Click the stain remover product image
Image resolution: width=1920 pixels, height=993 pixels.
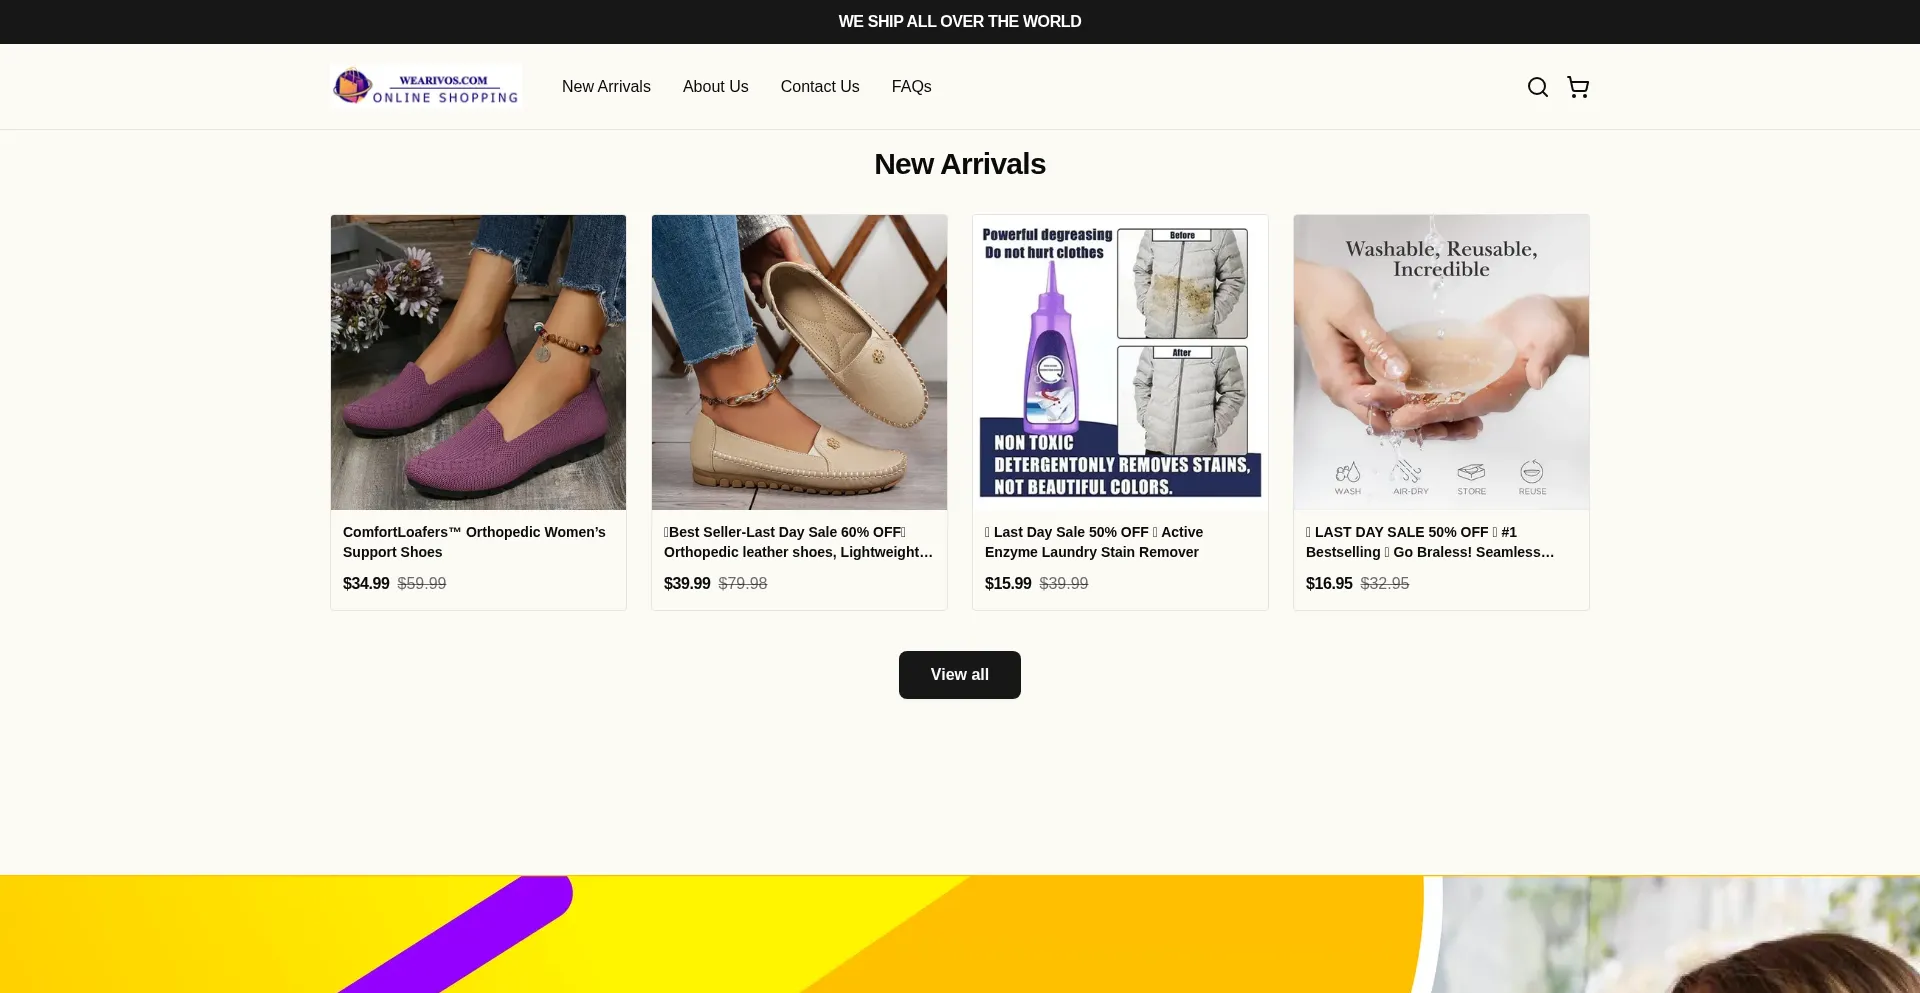(1120, 362)
